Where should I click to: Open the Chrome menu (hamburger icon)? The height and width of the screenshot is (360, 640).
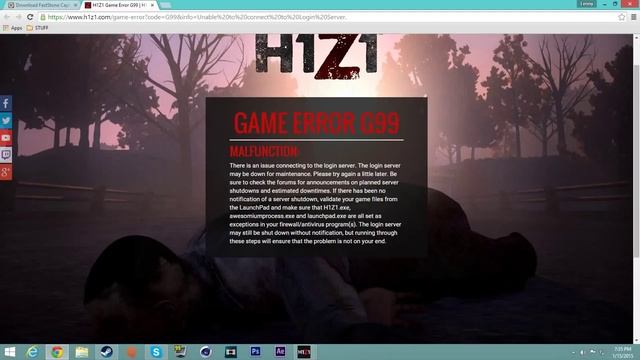click(x=633, y=17)
